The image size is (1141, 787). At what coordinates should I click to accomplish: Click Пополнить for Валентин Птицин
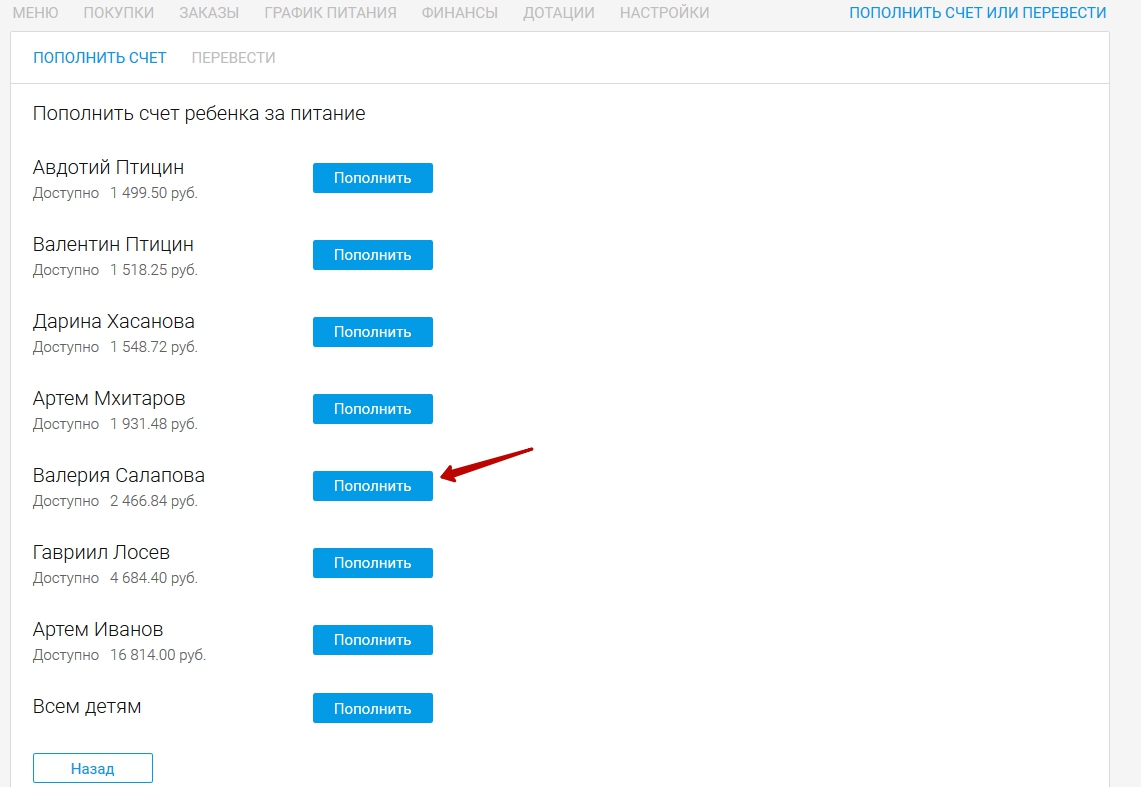[x=373, y=255]
